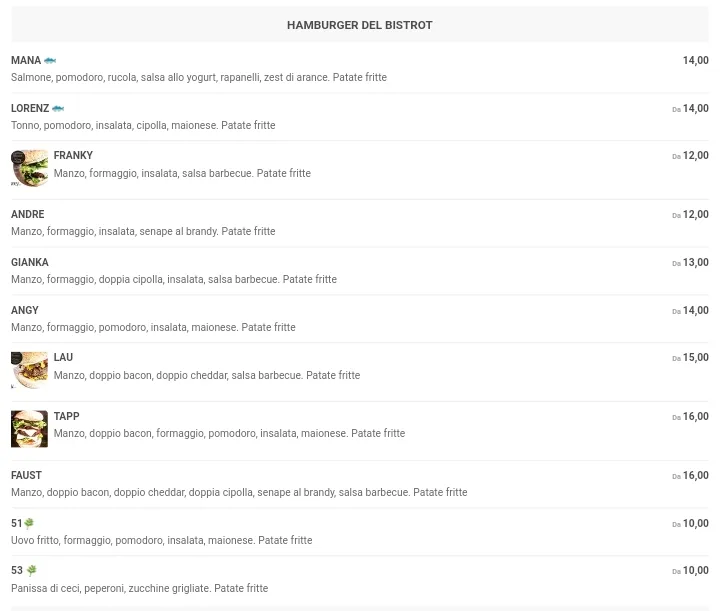
Task: Click the 53 description Panissa di ceci
Action: coord(139,588)
